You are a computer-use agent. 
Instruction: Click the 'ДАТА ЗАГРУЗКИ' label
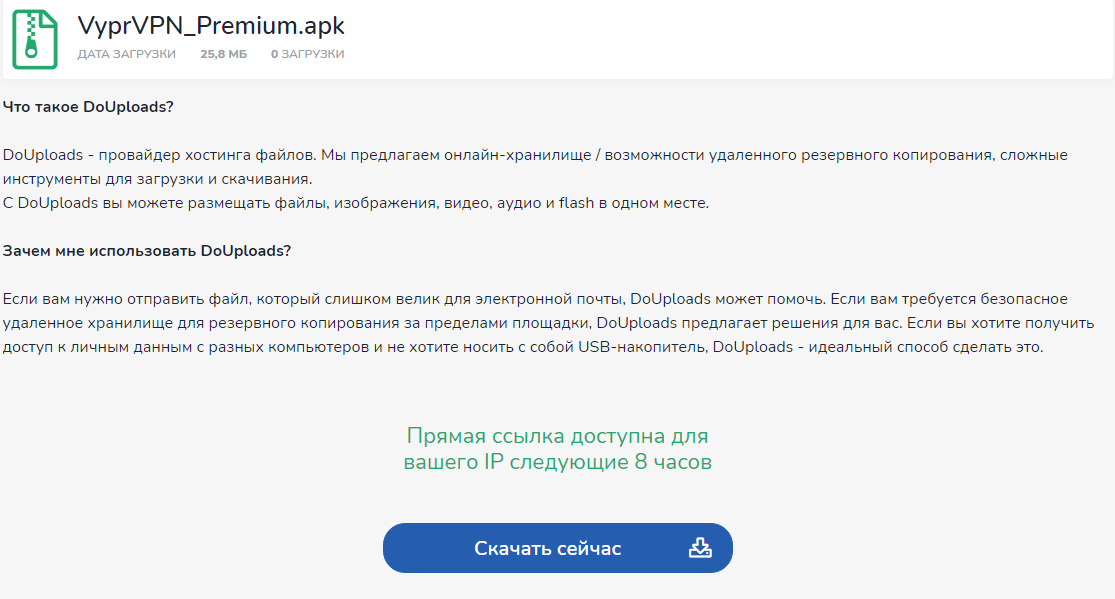pos(127,54)
